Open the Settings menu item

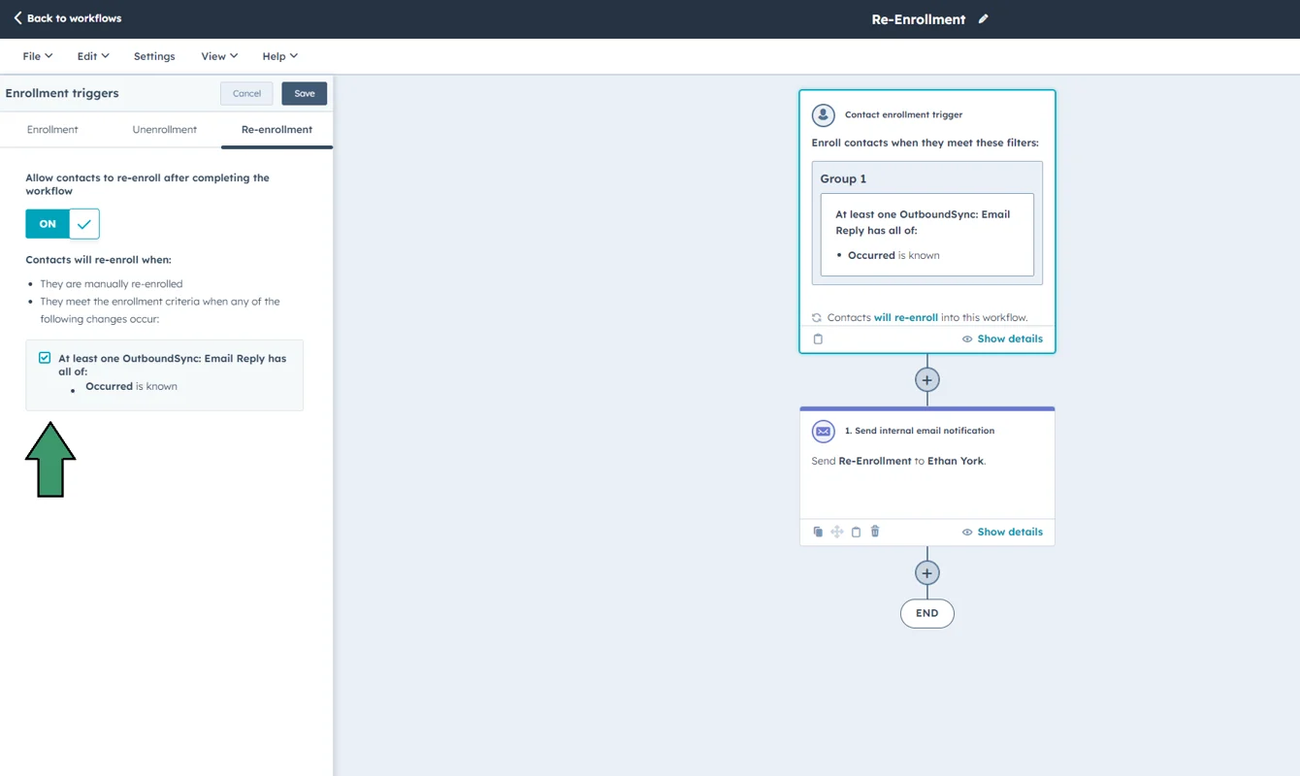(x=154, y=56)
